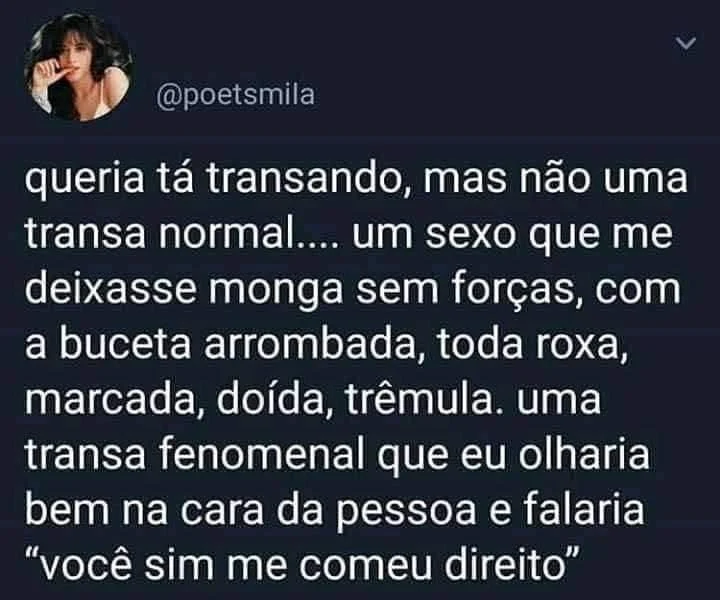Click the word "trêmula." in the tweet
This screenshot has height=600, width=720.
point(426,399)
